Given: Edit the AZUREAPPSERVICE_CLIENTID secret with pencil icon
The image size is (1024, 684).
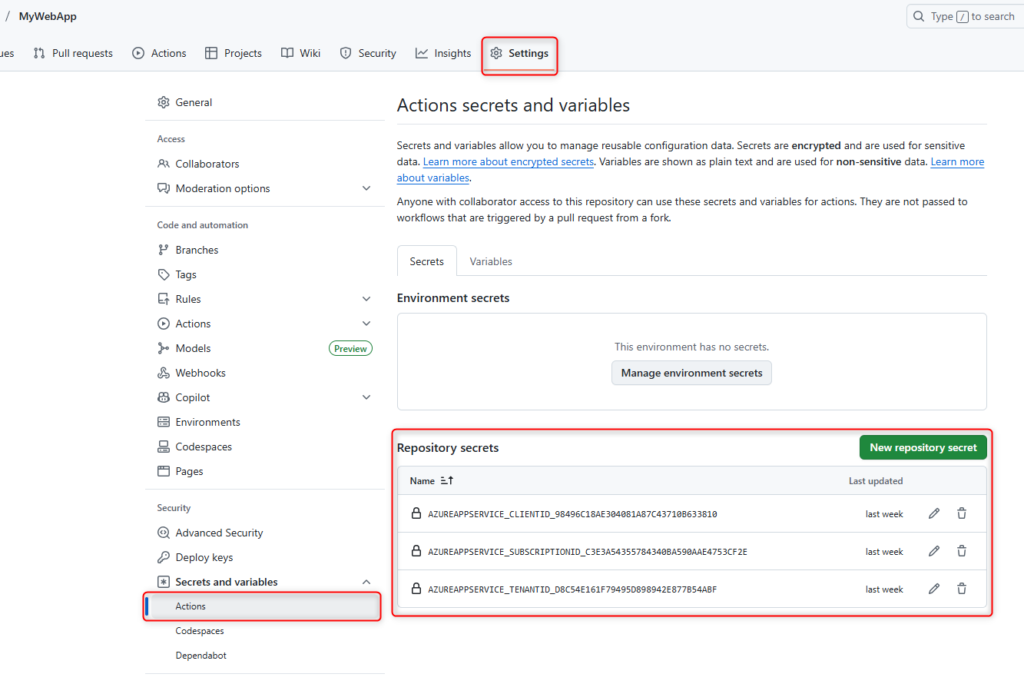Looking at the screenshot, I should click(934, 513).
